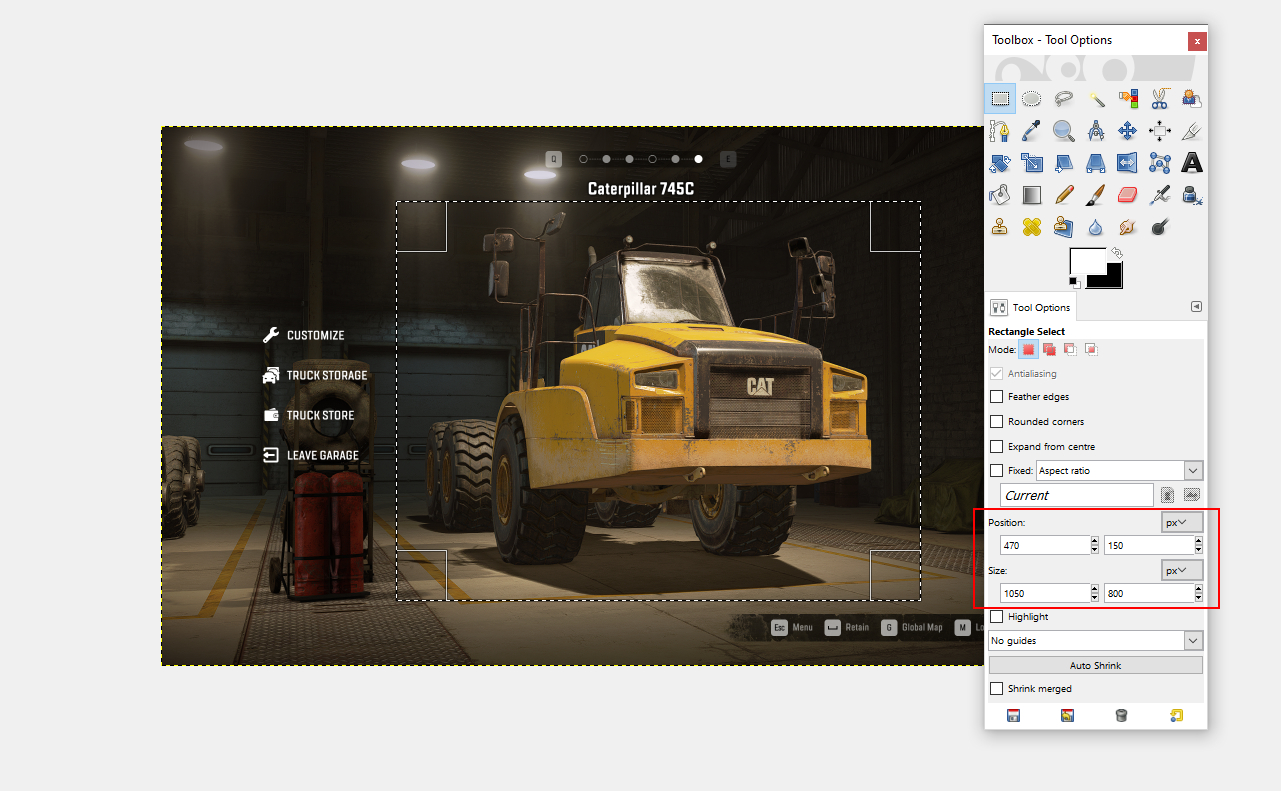Open the Size unit px dropdown
This screenshot has height=791, width=1281.
tap(1181, 570)
